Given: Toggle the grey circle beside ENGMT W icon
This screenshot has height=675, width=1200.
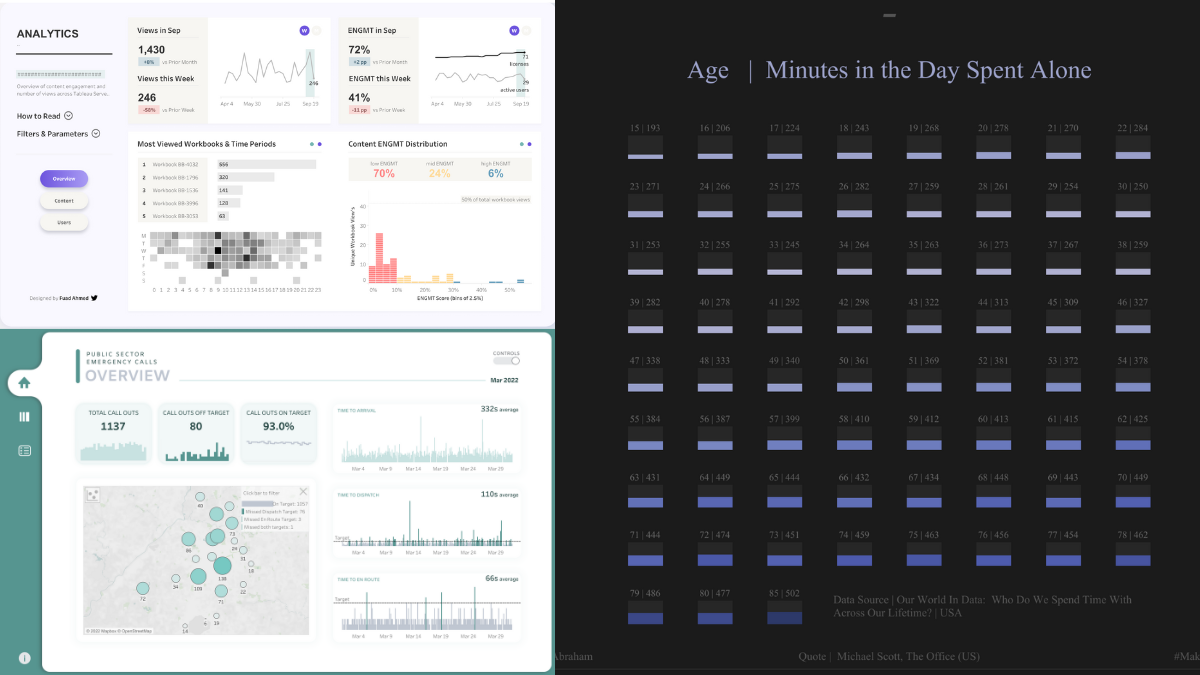Looking at the screenshot, I should pos(526,31).
